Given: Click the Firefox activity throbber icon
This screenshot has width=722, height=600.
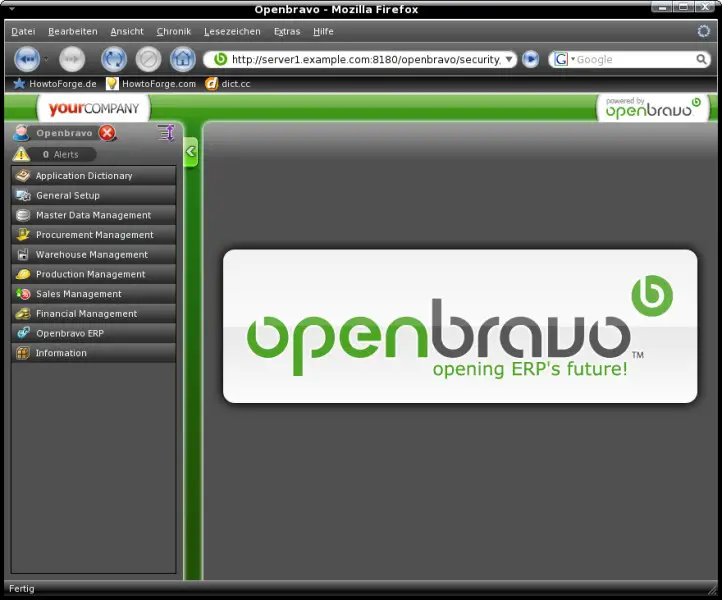Looking at the screenshot, I should click(x=704, y=31).
